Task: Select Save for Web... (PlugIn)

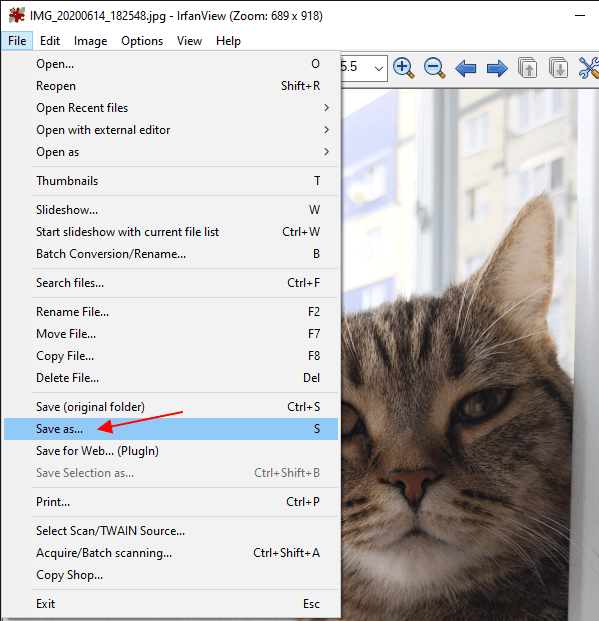Action: 171,451
